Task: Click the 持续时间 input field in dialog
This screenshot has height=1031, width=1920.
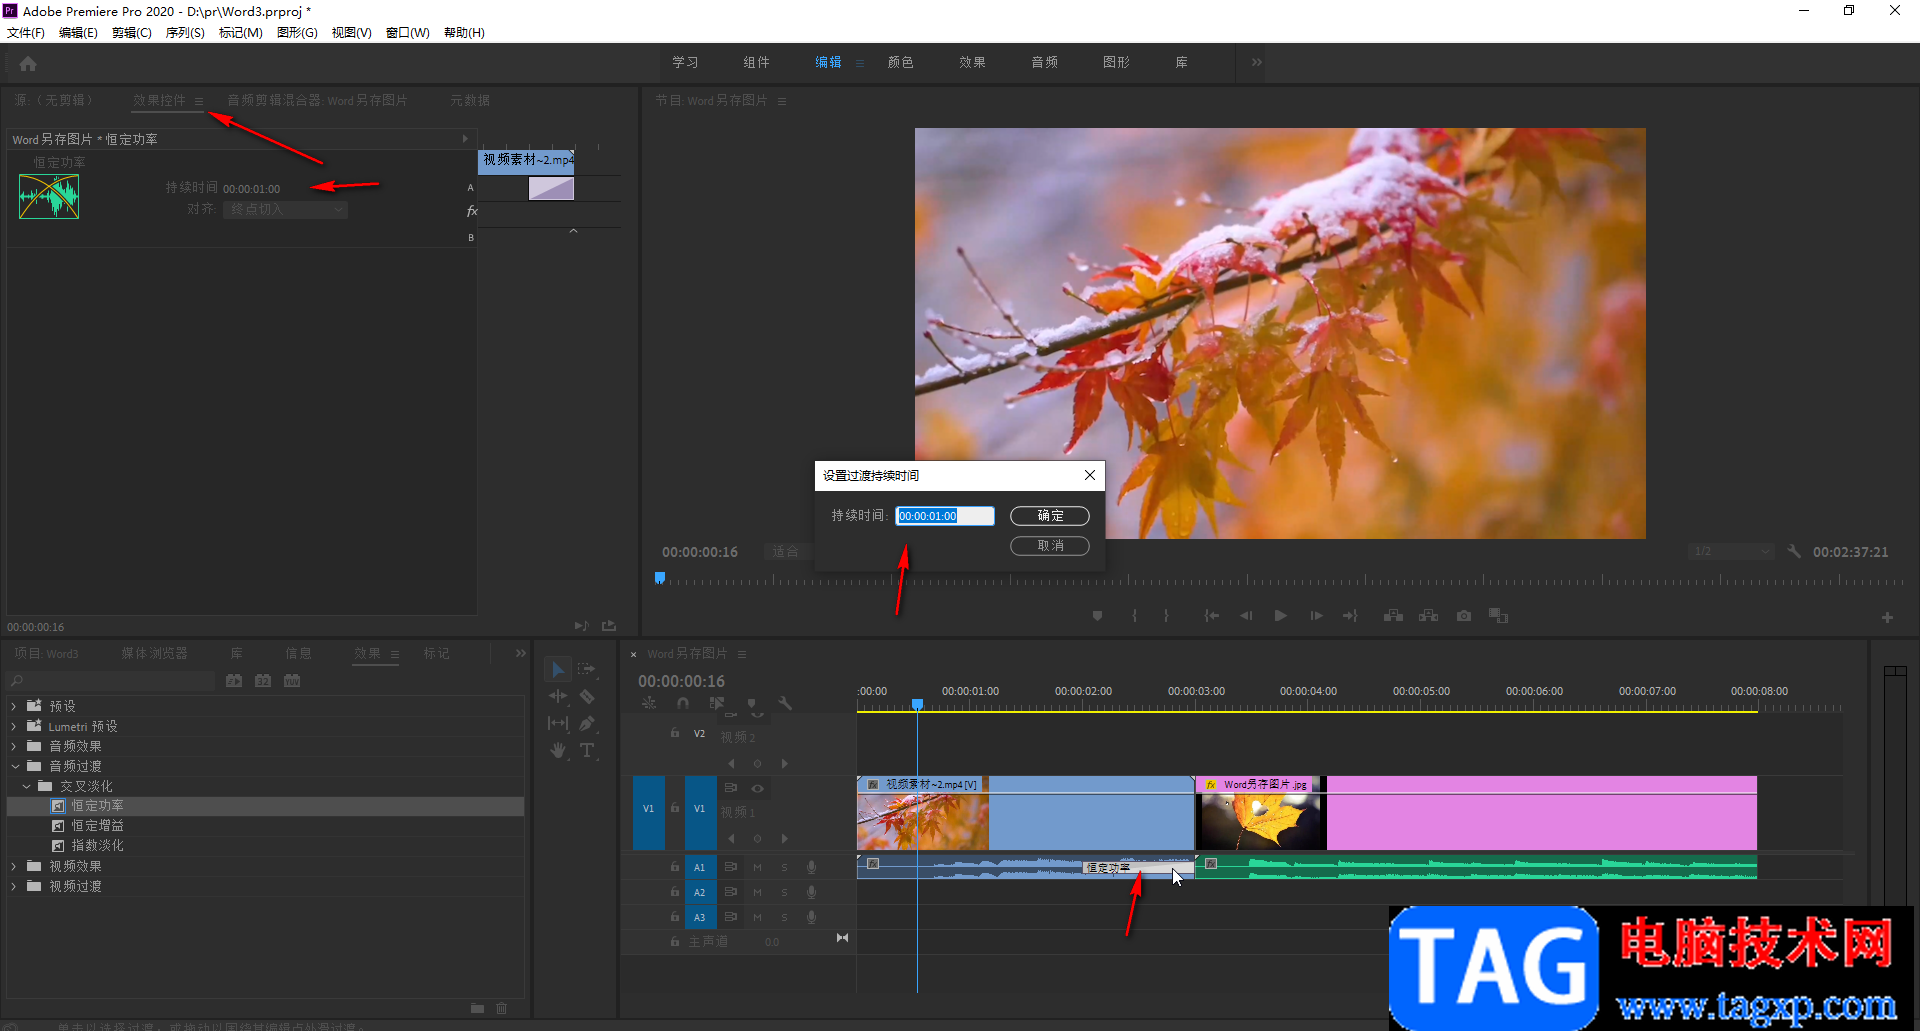Action: pyautogui.click(x=945, y=516)
